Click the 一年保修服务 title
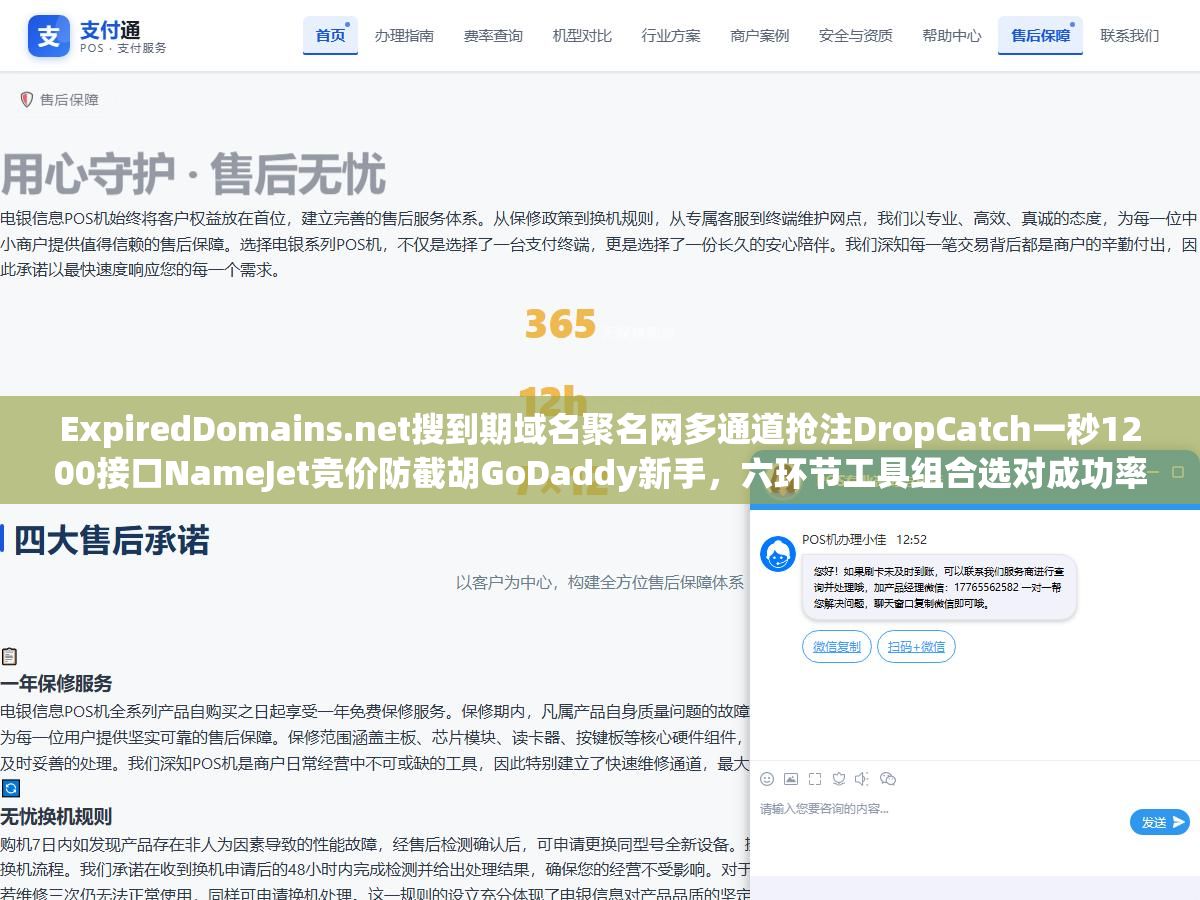 coord(56,684)
